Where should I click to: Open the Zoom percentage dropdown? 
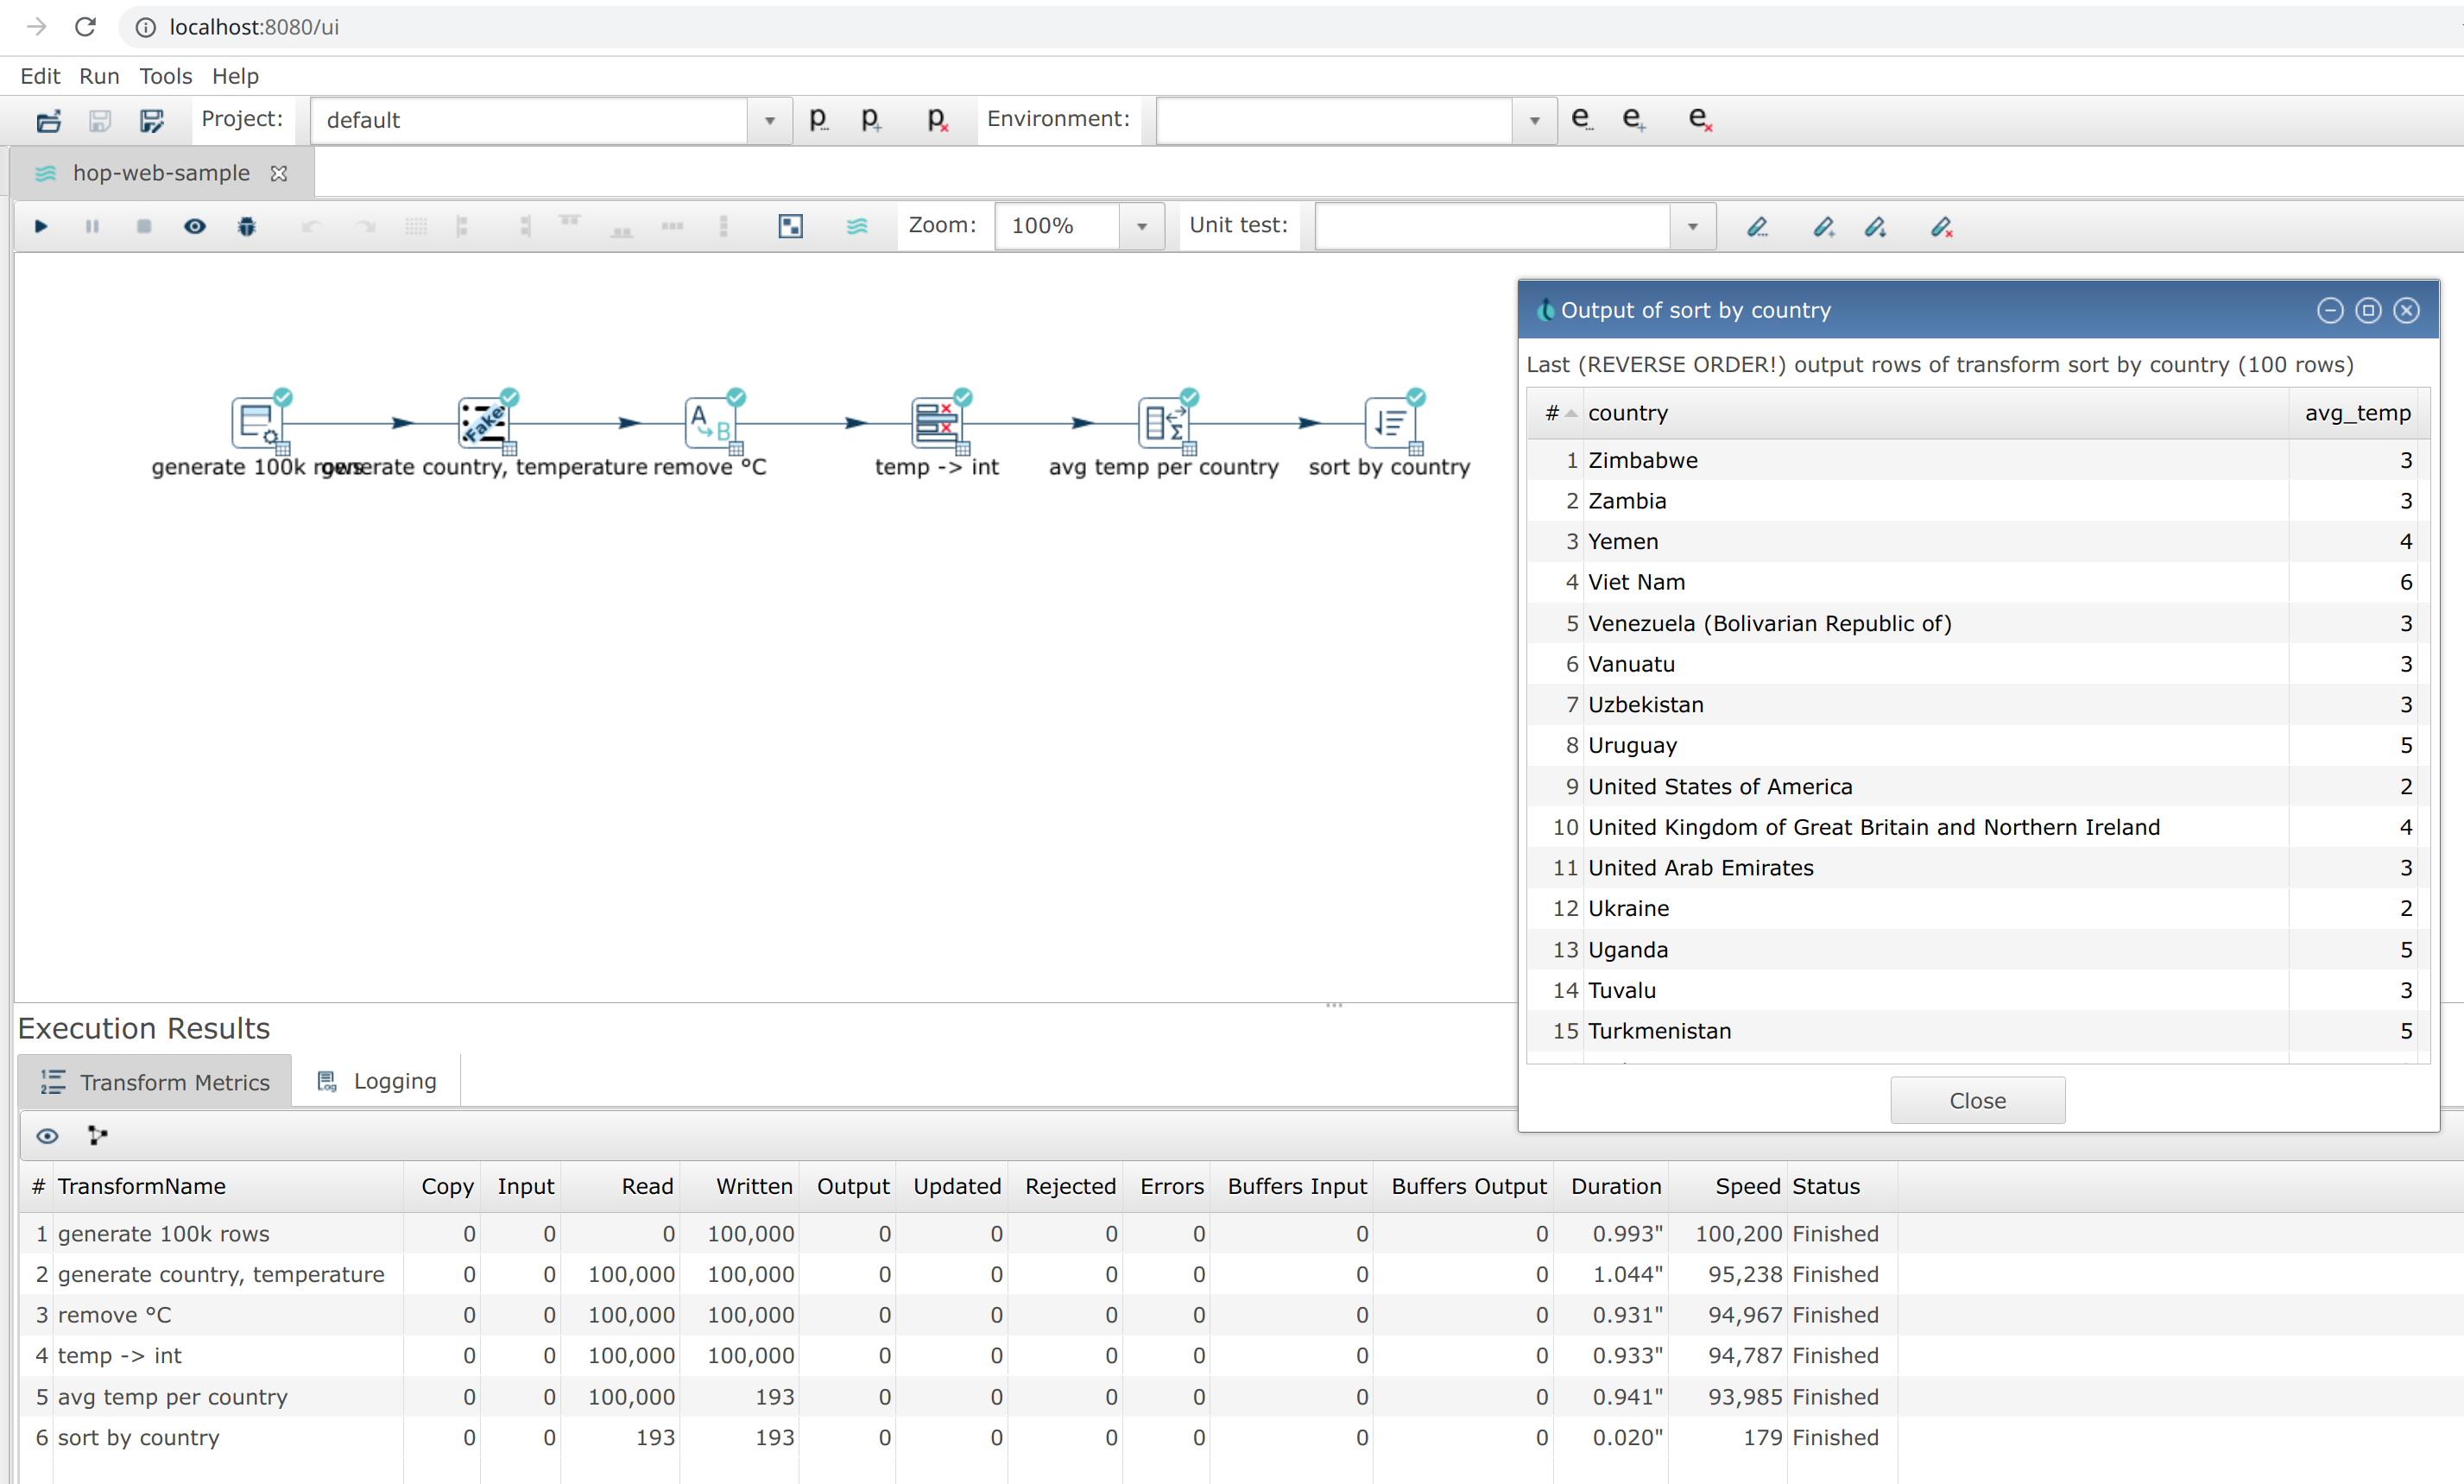pos(1141,226)
